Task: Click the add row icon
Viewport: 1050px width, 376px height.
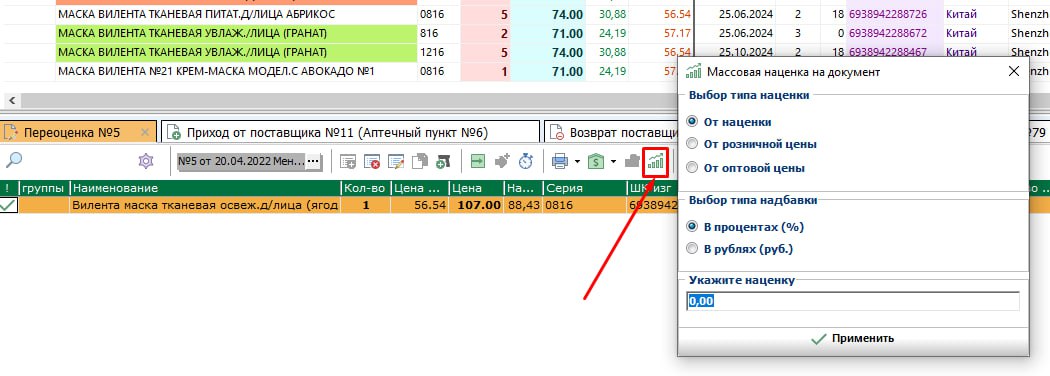Action: (348, 161)
